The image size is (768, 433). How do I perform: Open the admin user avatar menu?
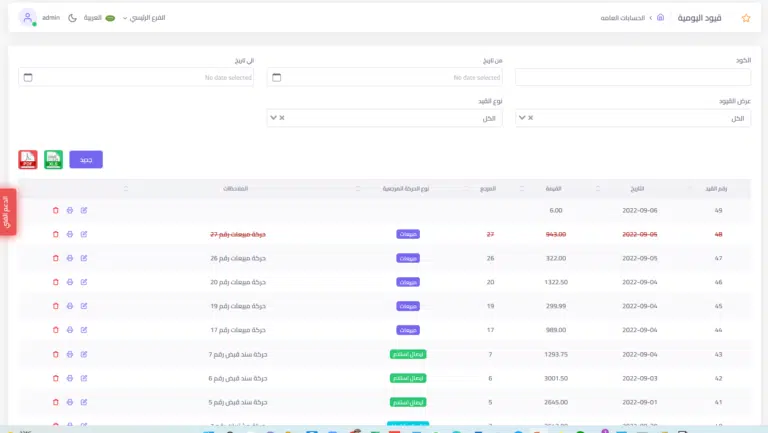tap(27, 18)
